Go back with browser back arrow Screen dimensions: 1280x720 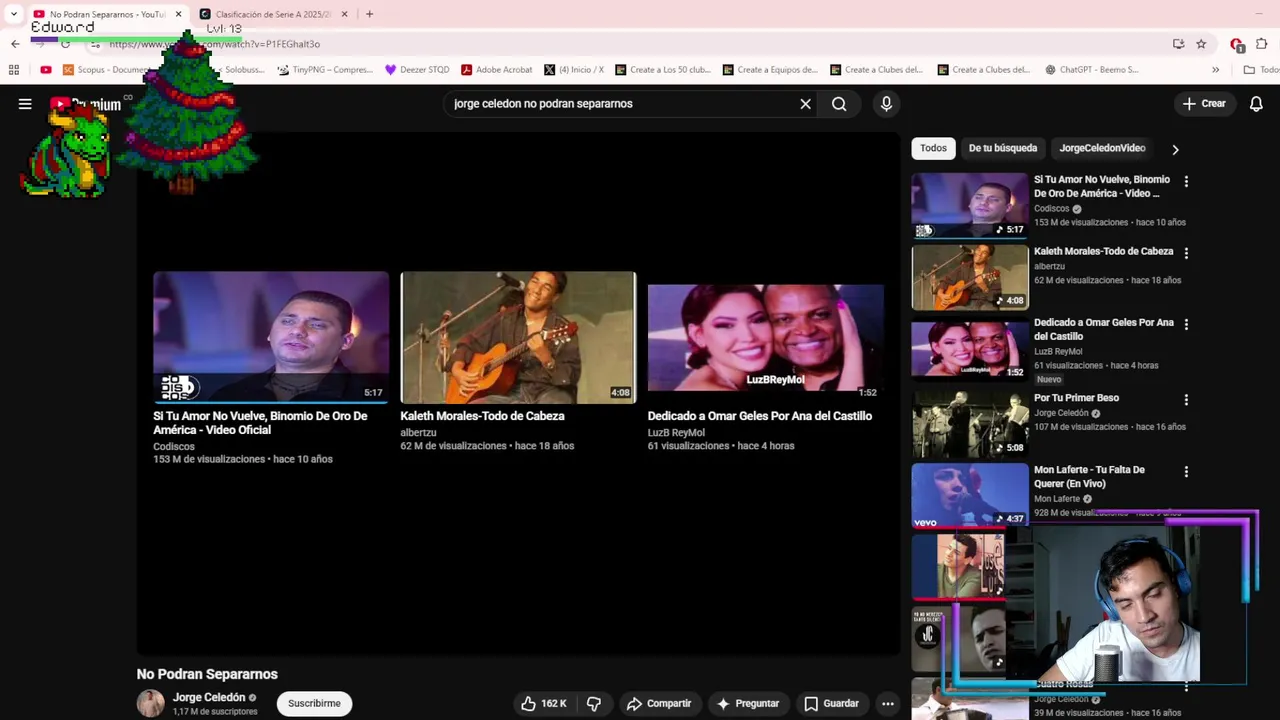[x=15, y=44]
